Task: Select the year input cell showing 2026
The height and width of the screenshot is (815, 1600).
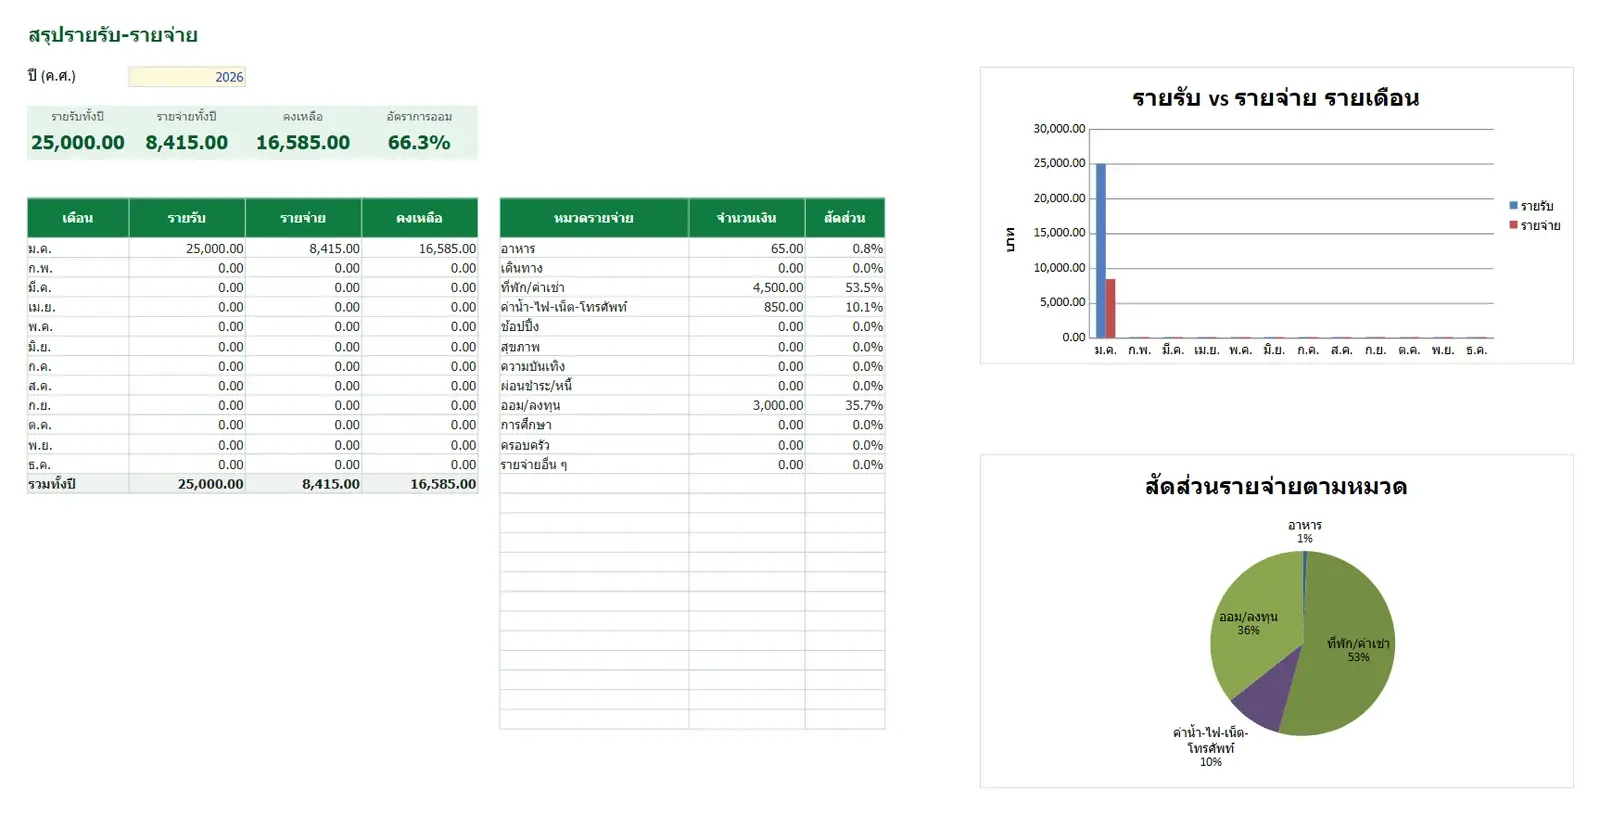Action: pos(187,77)
